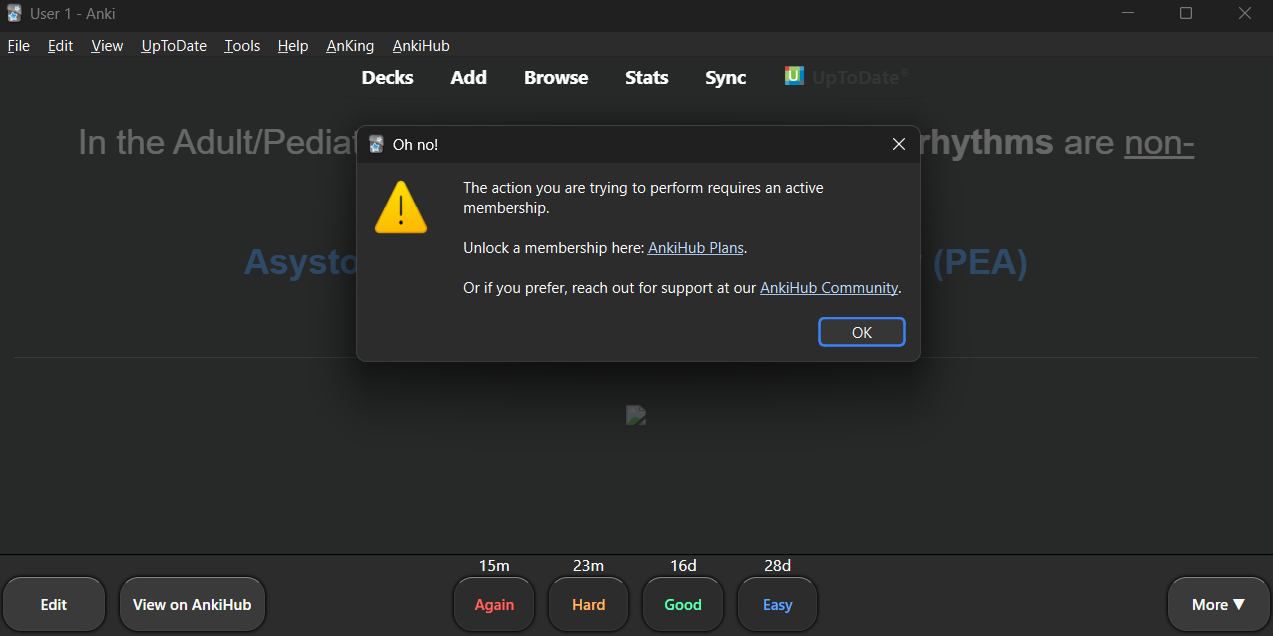
Task: Close the Oh no! dialog
Action: [x=898, y=144]
